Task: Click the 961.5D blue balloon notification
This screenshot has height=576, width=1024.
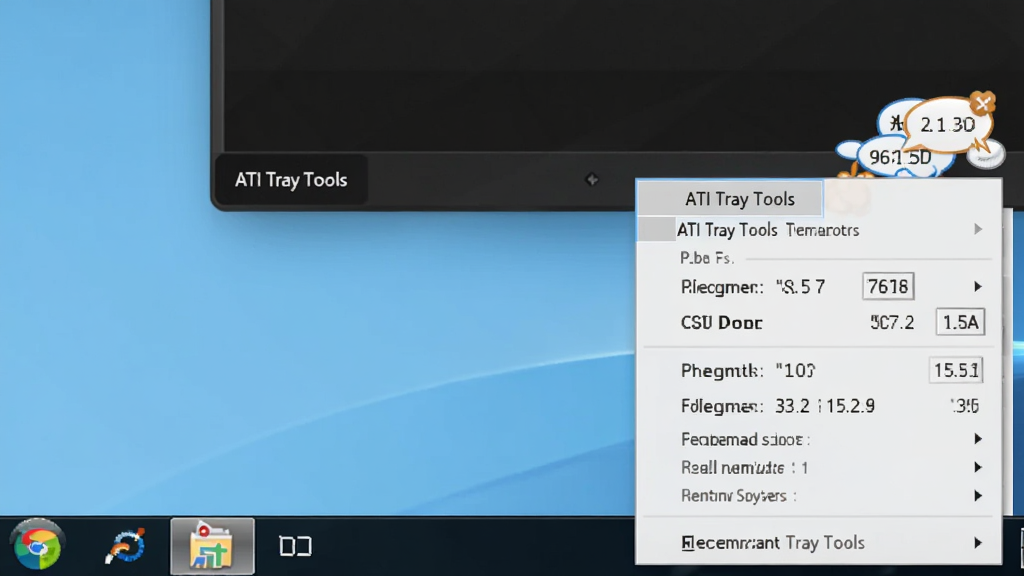Action: tap(900, 157)
